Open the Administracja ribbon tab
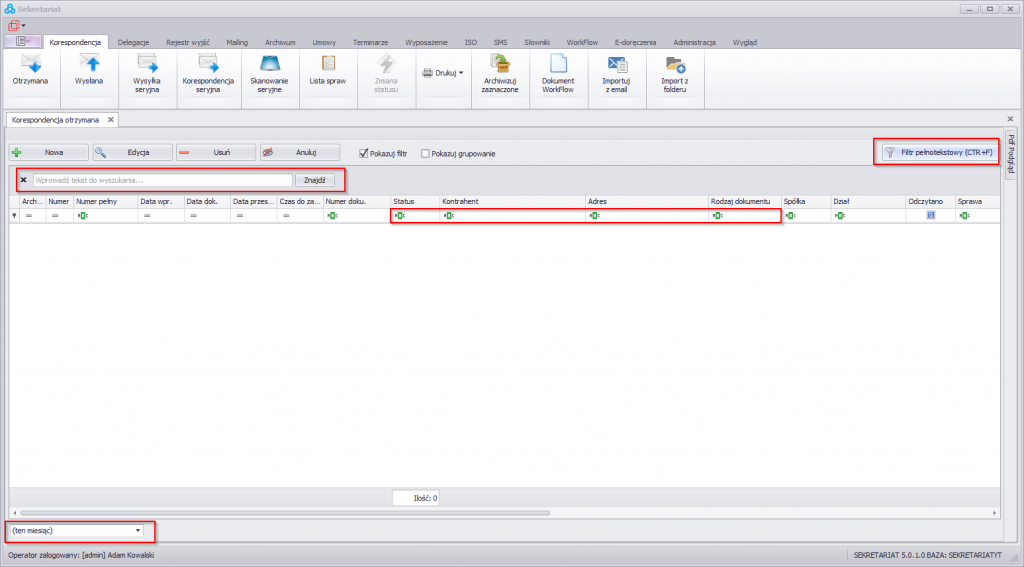Viewport: 1024px width, 567px height. coord(694,43)
